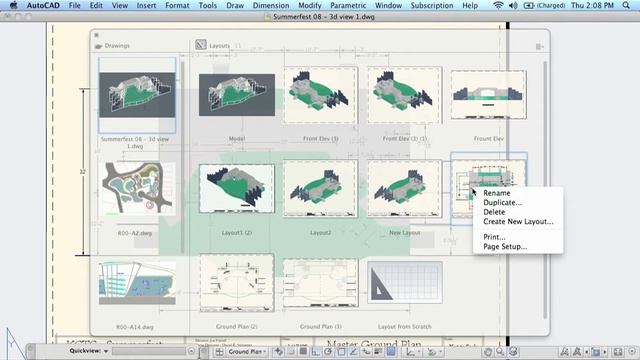Toggle highlighted blue square status button
This screenshot has height=360, width=640.
(391, 351)
